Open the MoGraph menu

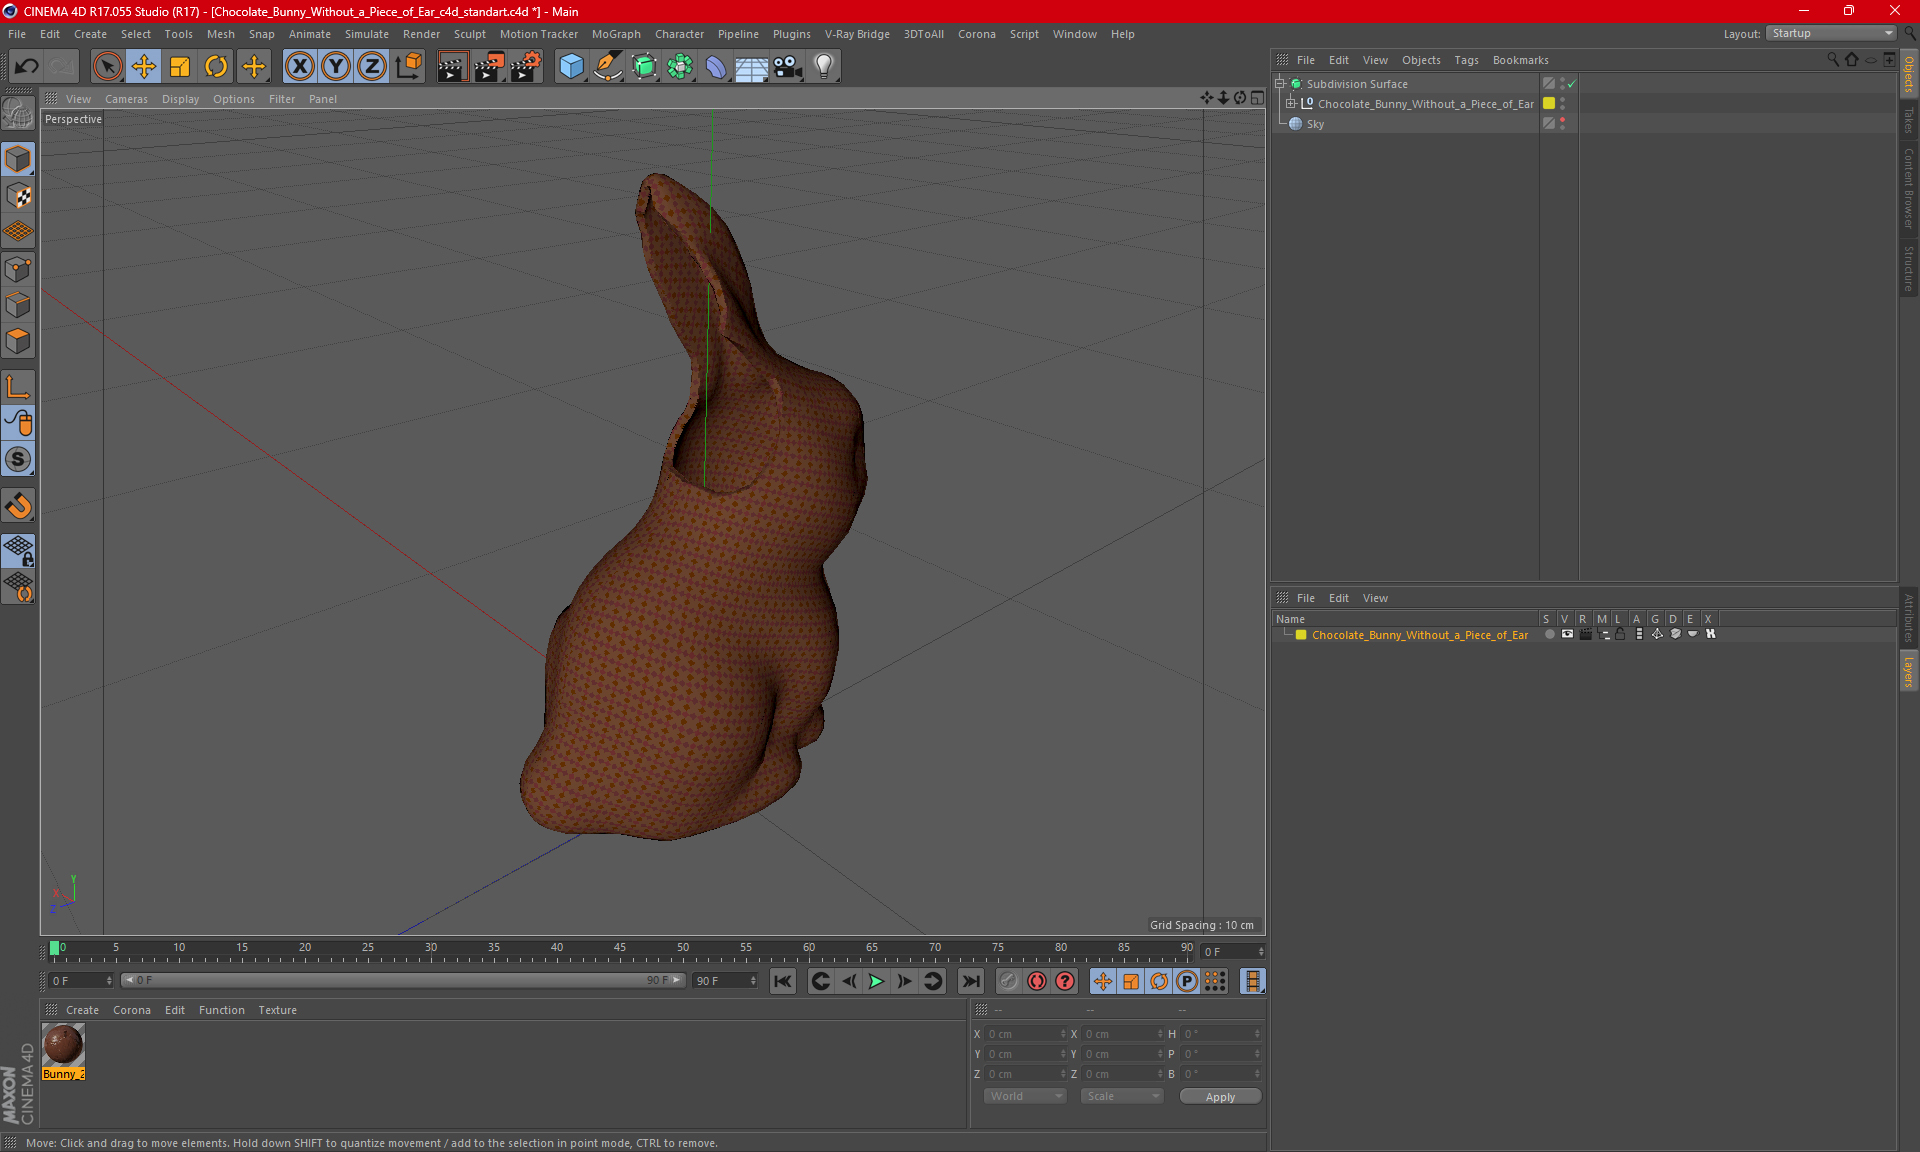(x=616, y=34)
